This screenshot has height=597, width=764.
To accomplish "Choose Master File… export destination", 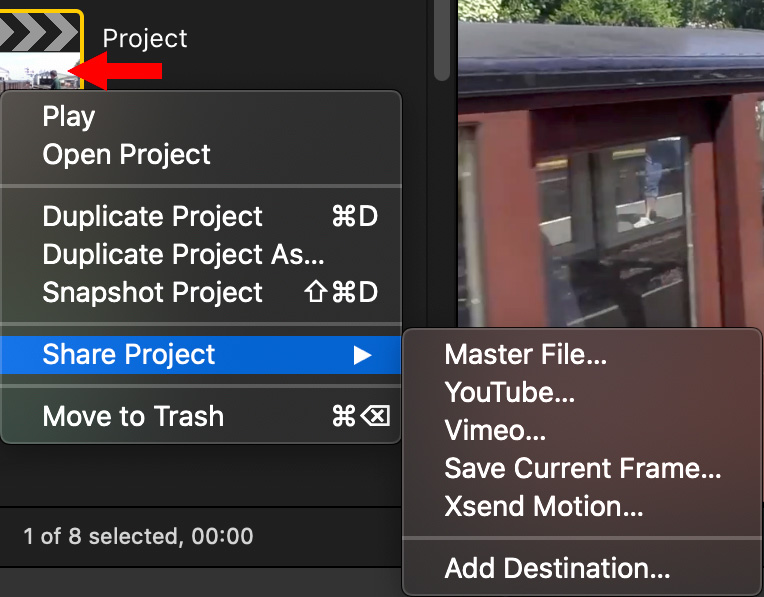I will point(582,354).
